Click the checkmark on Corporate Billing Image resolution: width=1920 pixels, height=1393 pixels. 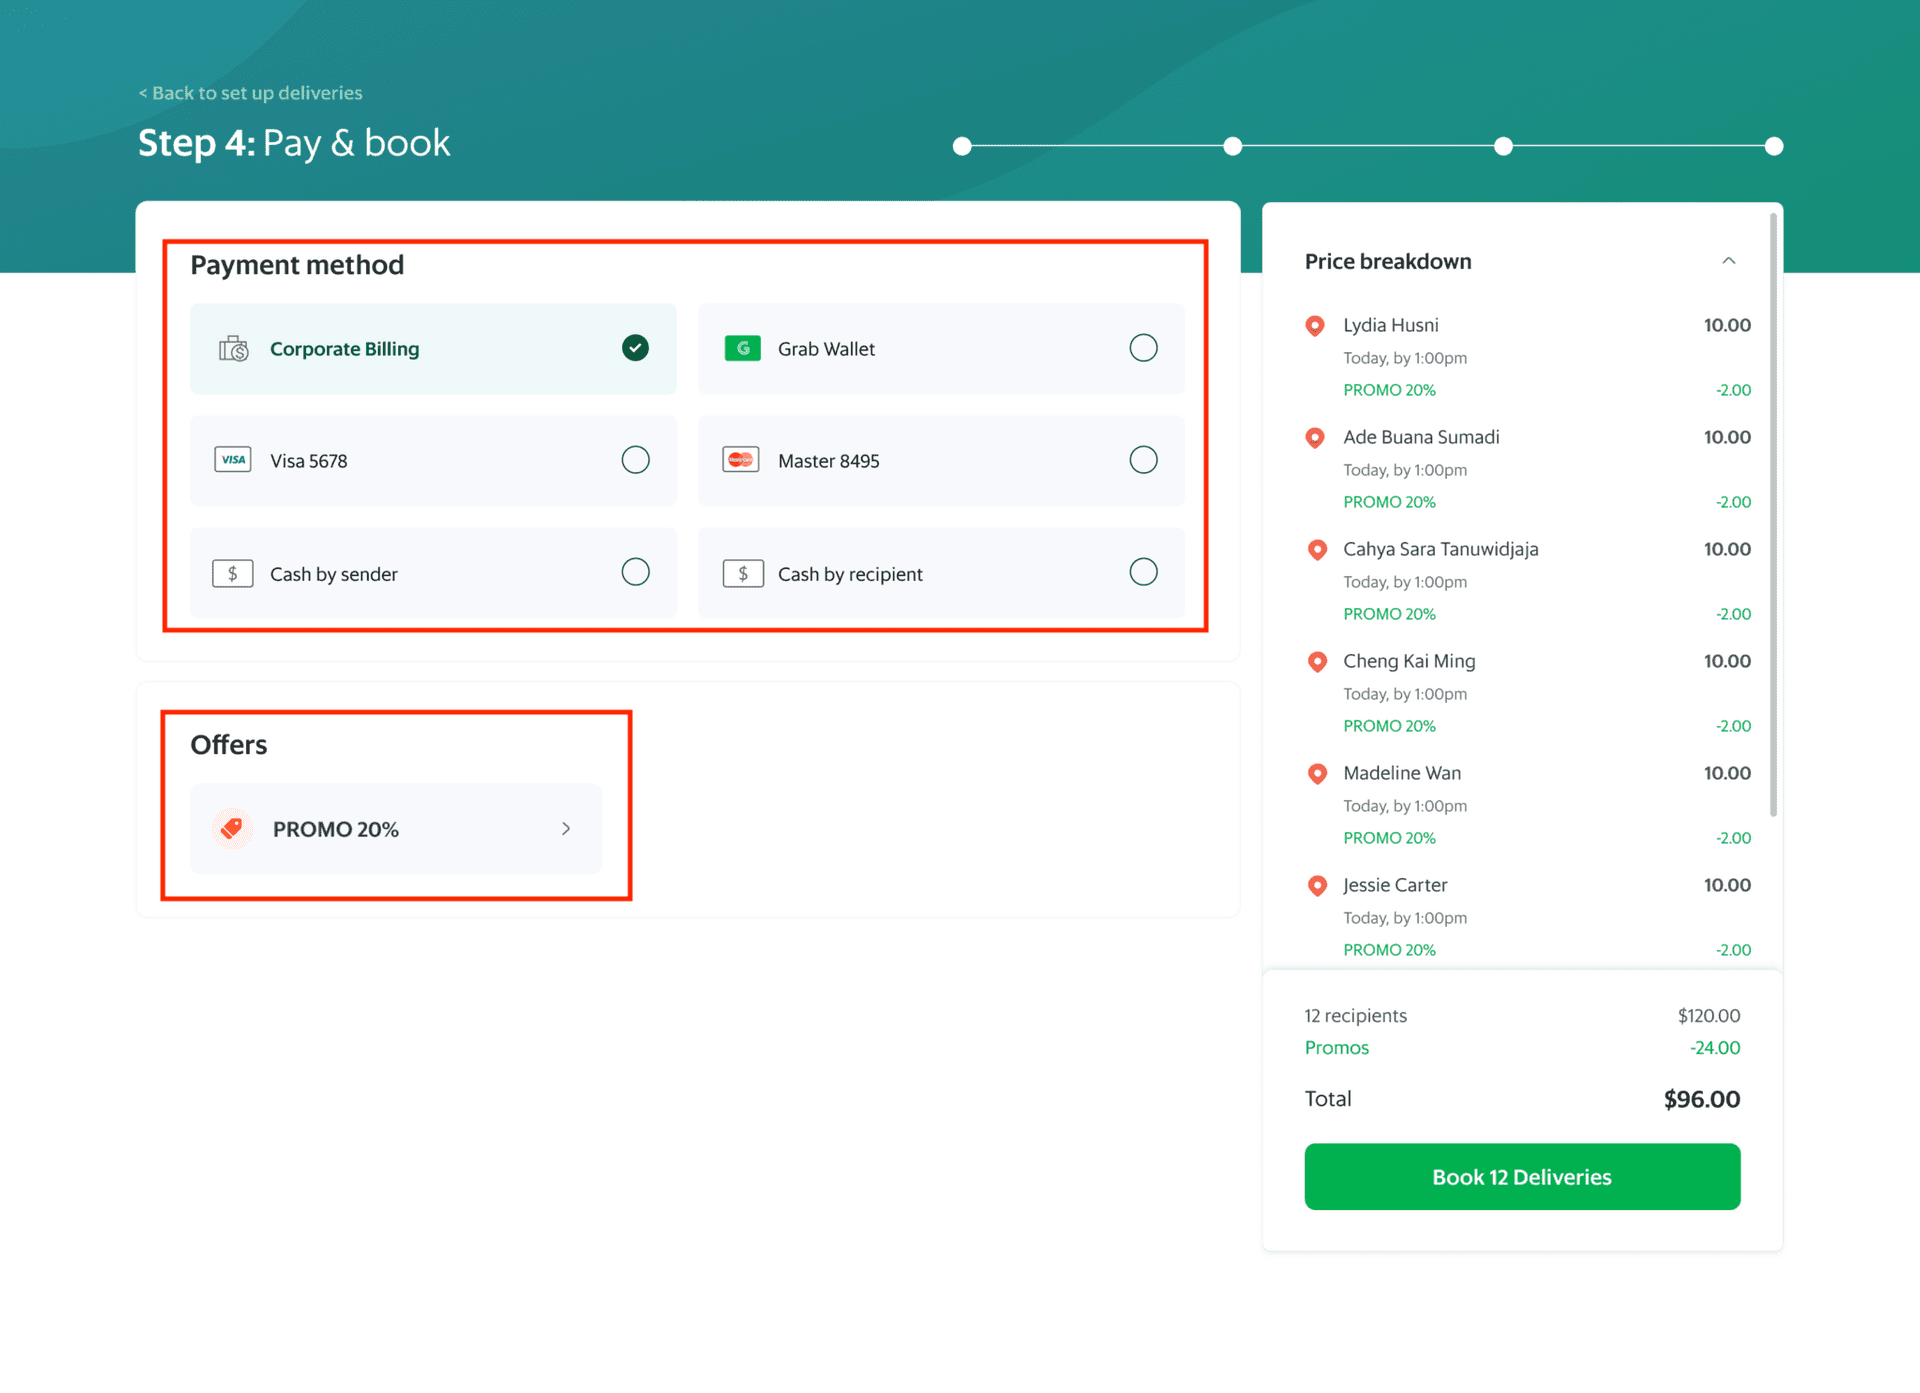pos(634,347)
